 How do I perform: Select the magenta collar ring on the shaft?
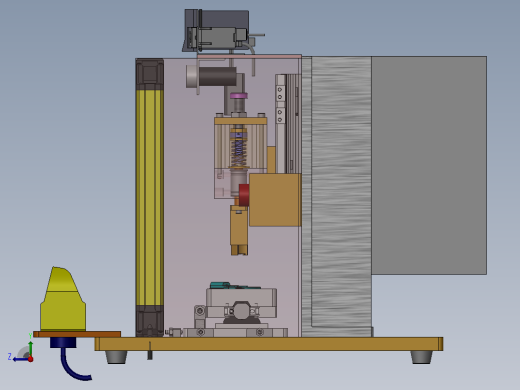click(x=239, y=96)
